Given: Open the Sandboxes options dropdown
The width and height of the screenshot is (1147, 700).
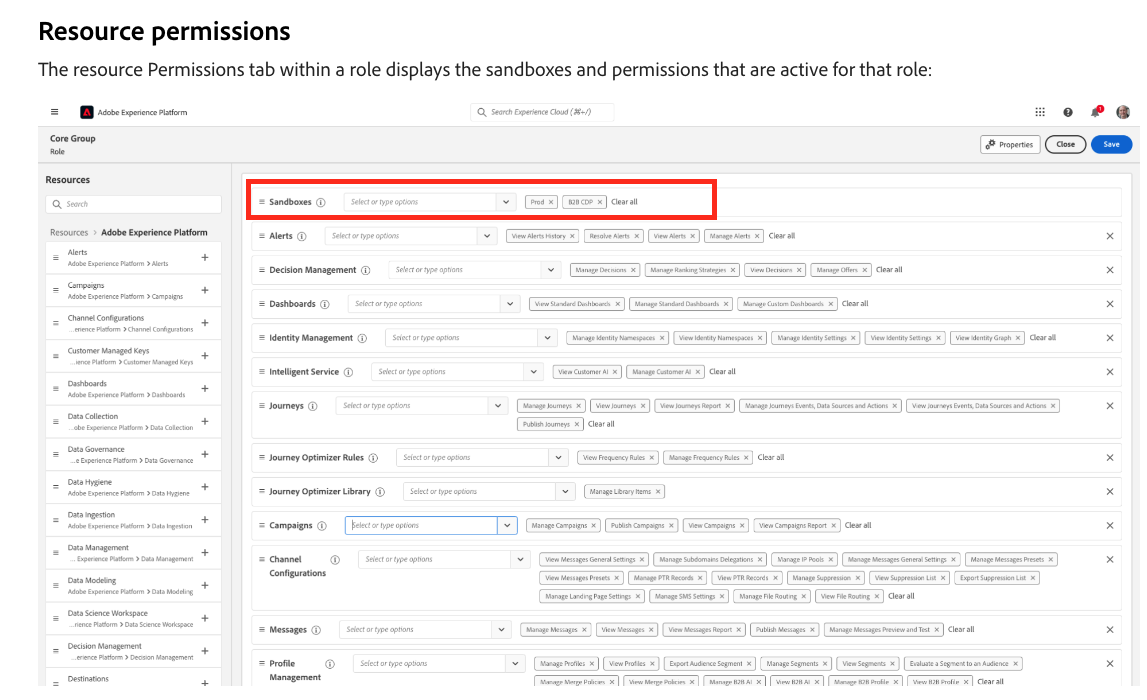Looking at the screenshot, I should pyautogui.click(x=506, y=201).
